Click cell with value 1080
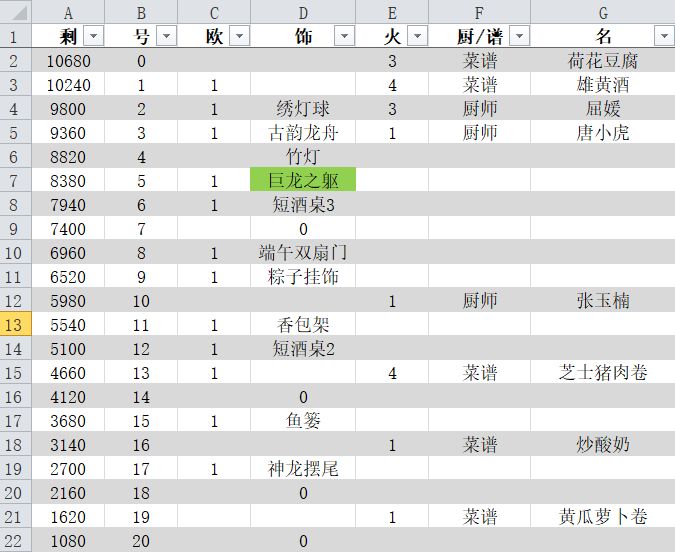The width and height of the screenshot is (675, 552). coord(68,540)
